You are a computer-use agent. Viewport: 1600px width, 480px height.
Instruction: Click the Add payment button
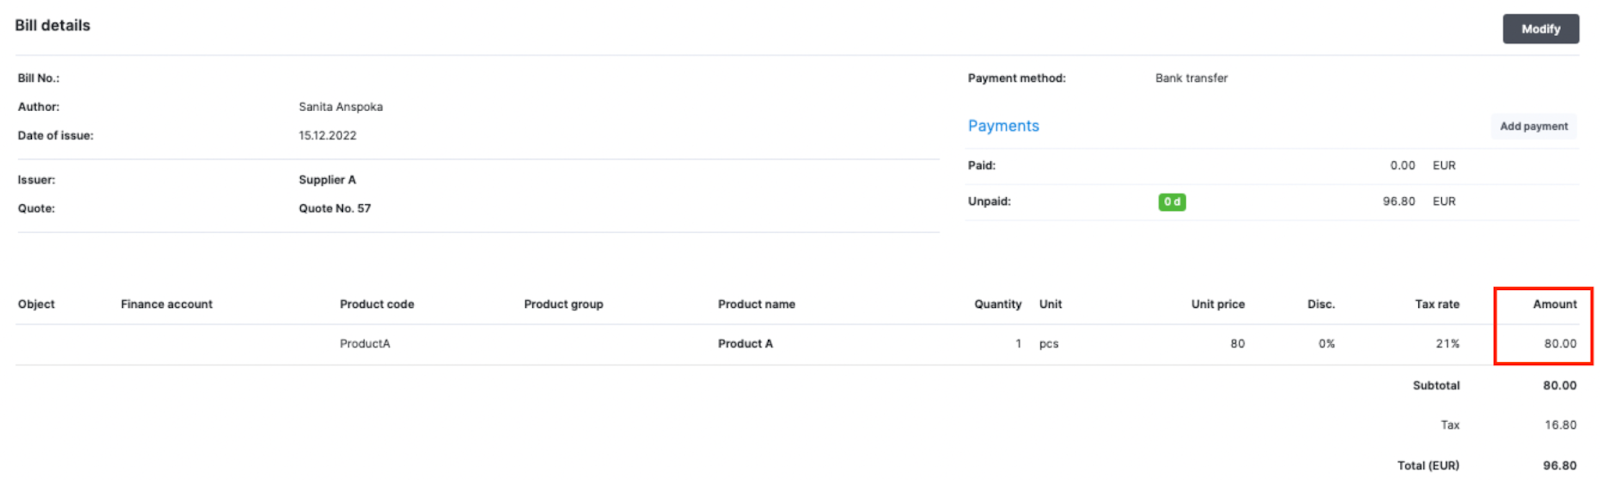(1533, 126)
